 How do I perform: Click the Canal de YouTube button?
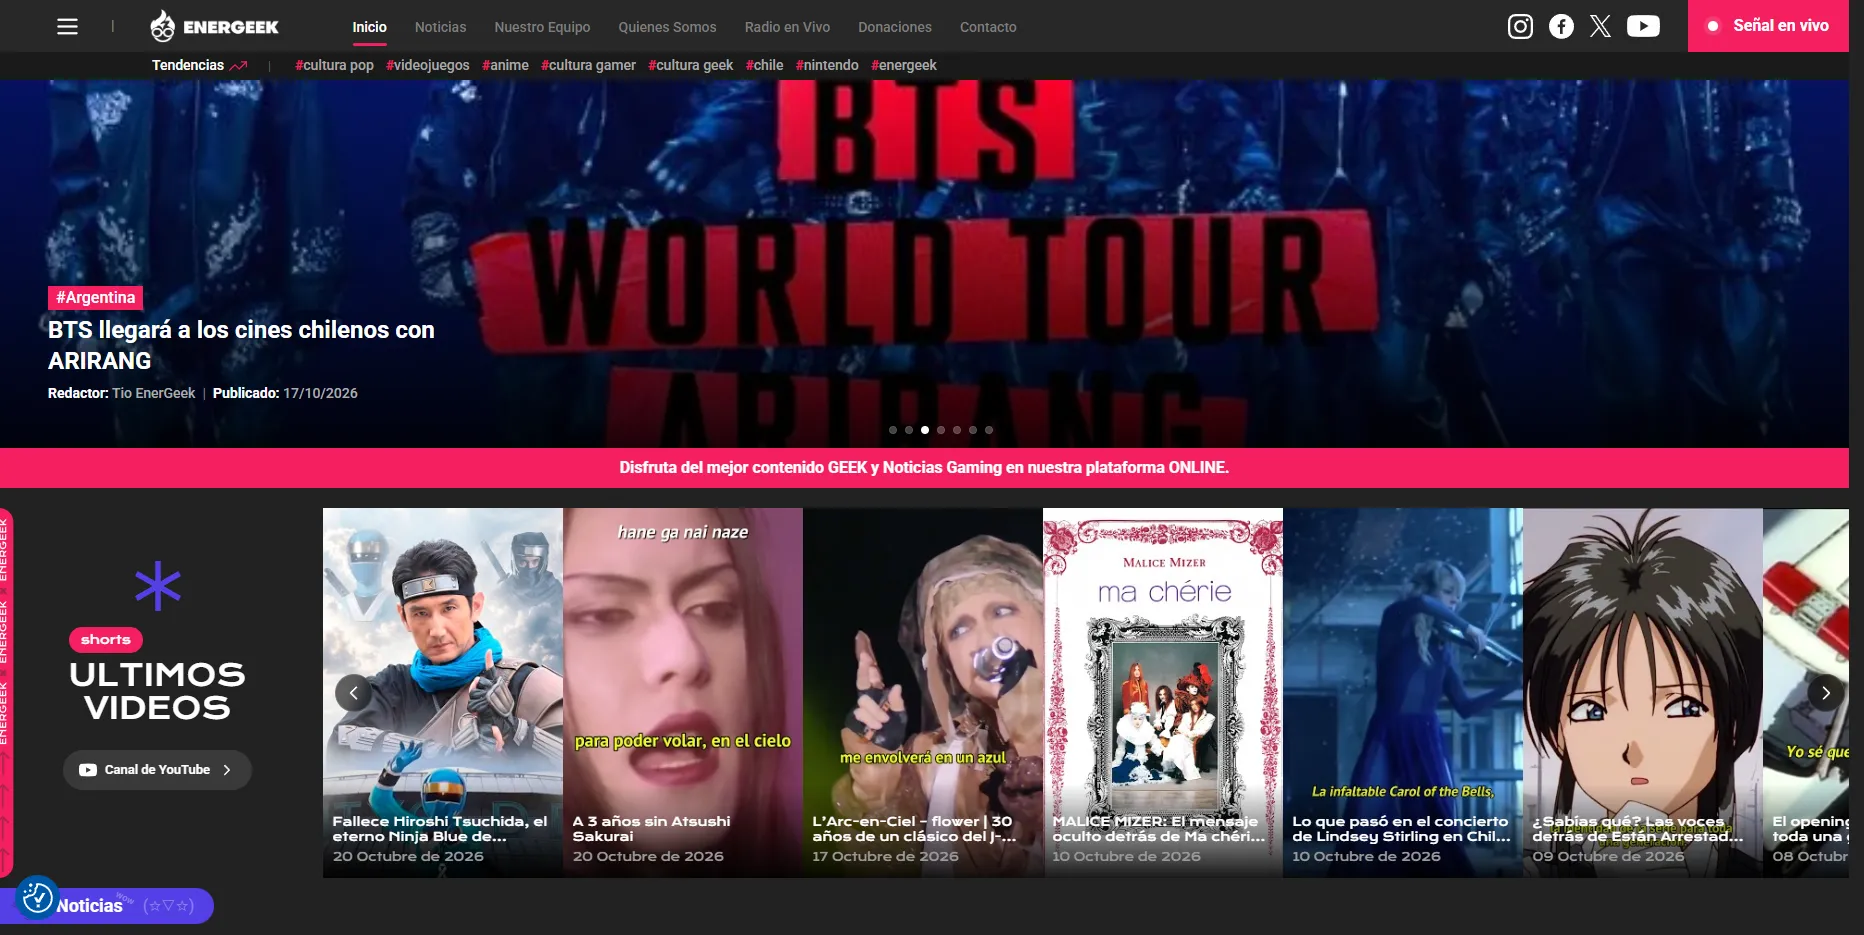tap(157, 770)
